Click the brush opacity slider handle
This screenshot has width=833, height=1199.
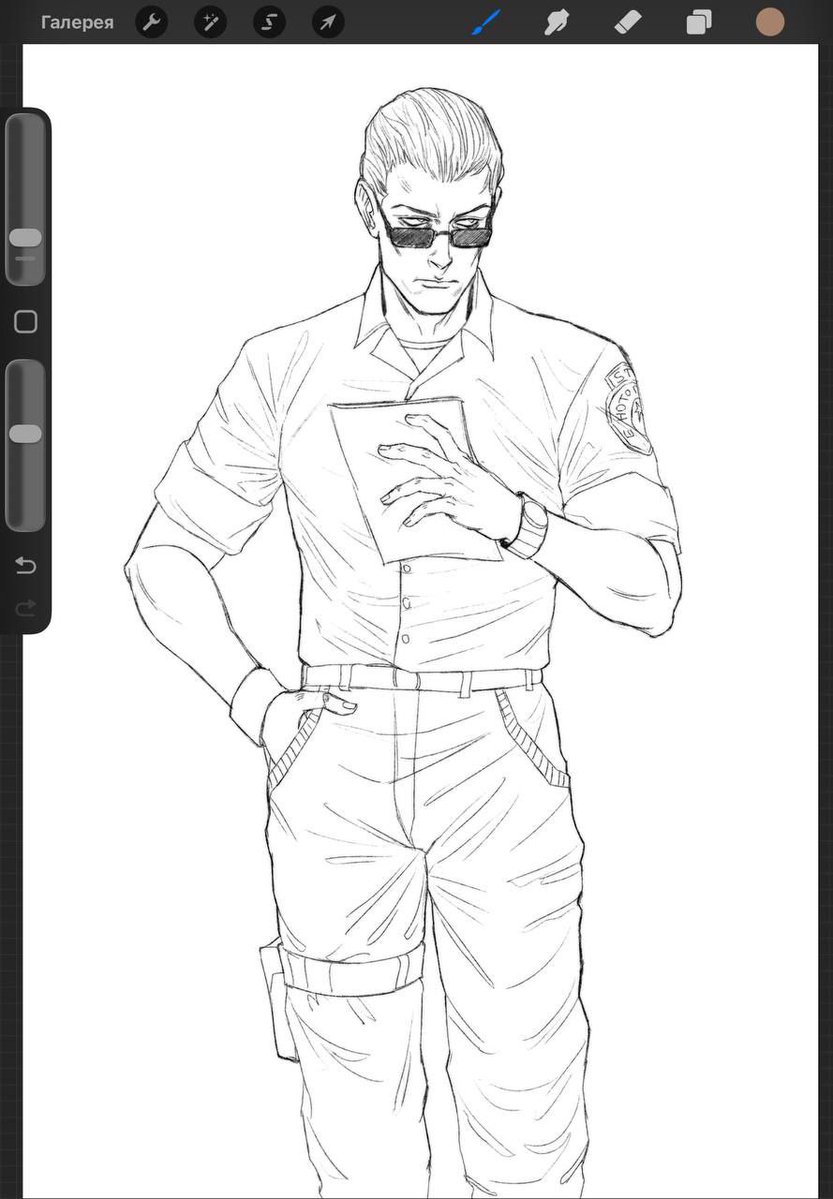pos(26,434)
